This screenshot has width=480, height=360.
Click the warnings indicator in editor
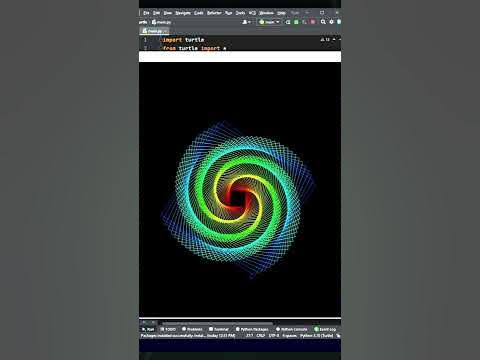[x=325, y=40]
